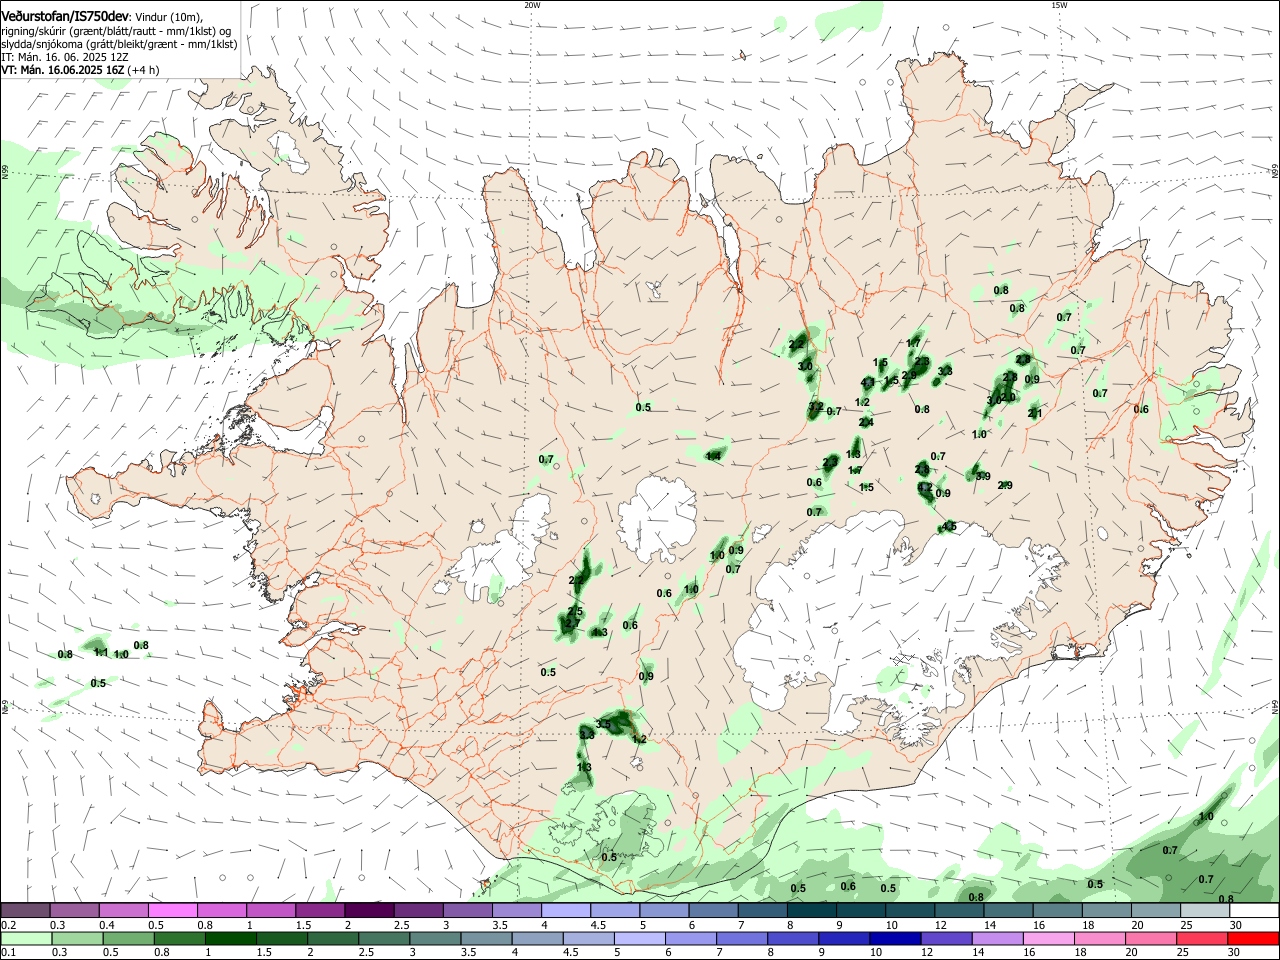The width and height of the screenshot is (1280, 960).
Task: Click the bright red 30 swatch in lower legend row
Action: pyautogui.click(x=1254, y=938)
